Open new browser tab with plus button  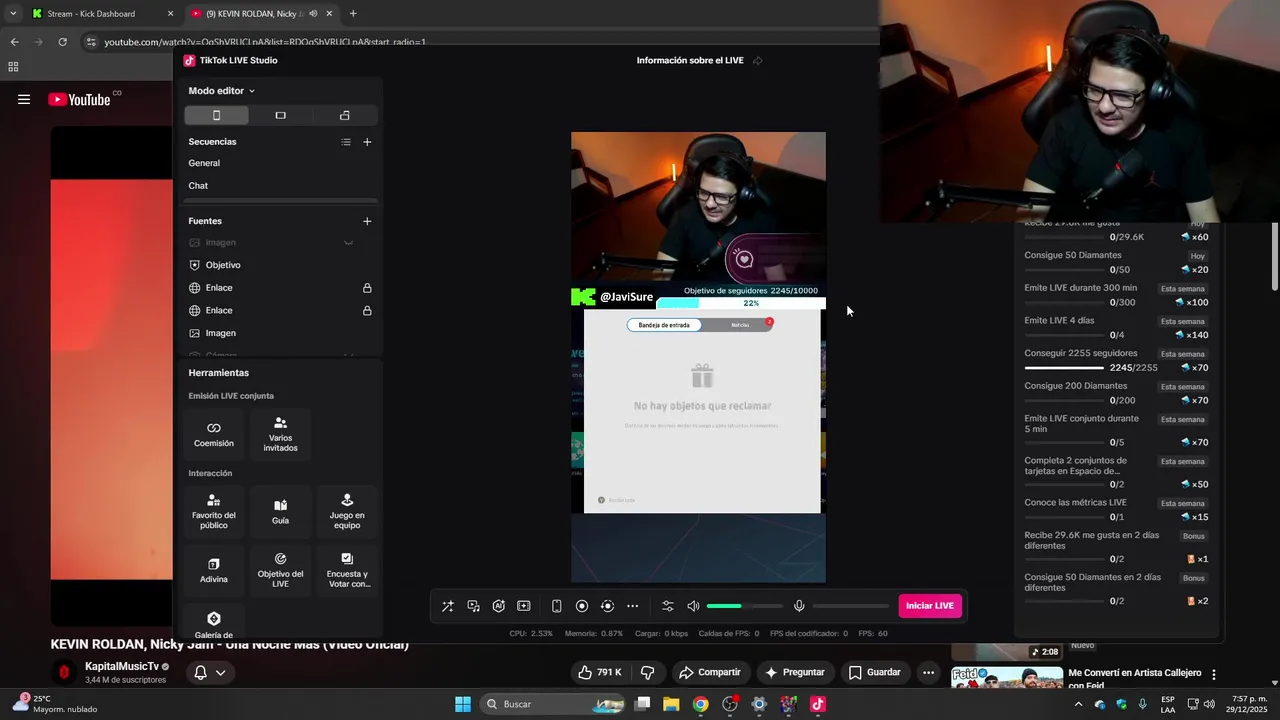pos(353,14)
